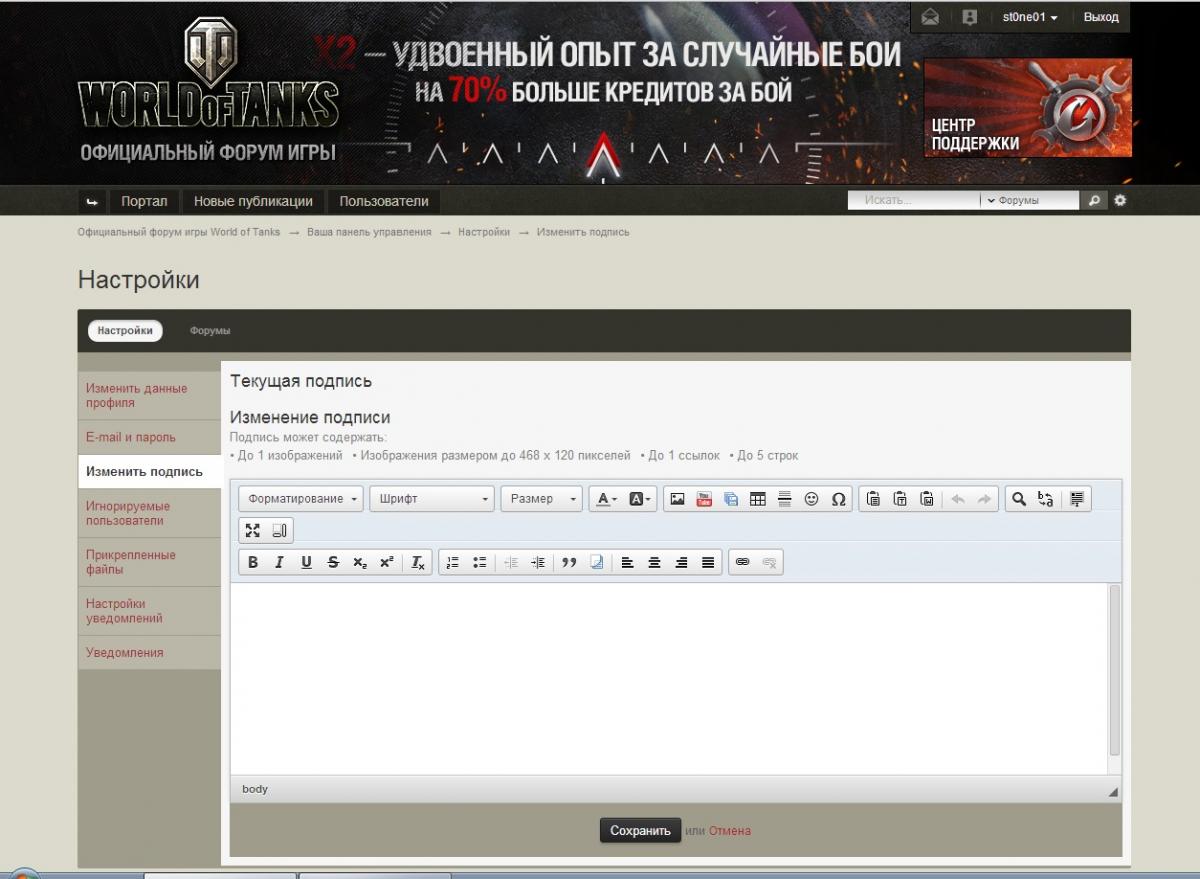Screen dimensions: 1200x879
Task: Open messages via the envelope icon
Action: tap(930, 17)
